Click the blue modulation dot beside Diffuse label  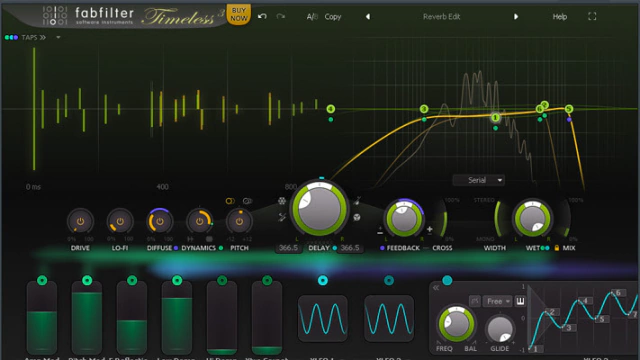pos(176,248)
